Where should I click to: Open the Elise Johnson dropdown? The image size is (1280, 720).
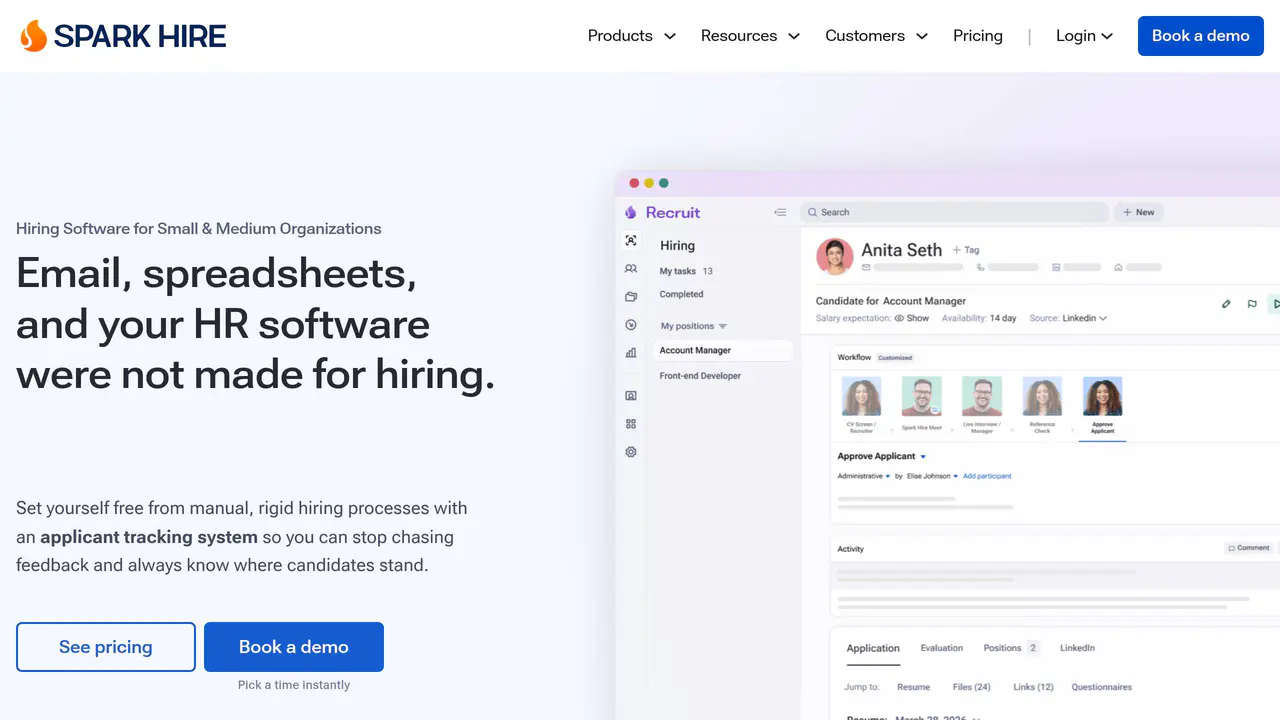(x=933, y=476)
